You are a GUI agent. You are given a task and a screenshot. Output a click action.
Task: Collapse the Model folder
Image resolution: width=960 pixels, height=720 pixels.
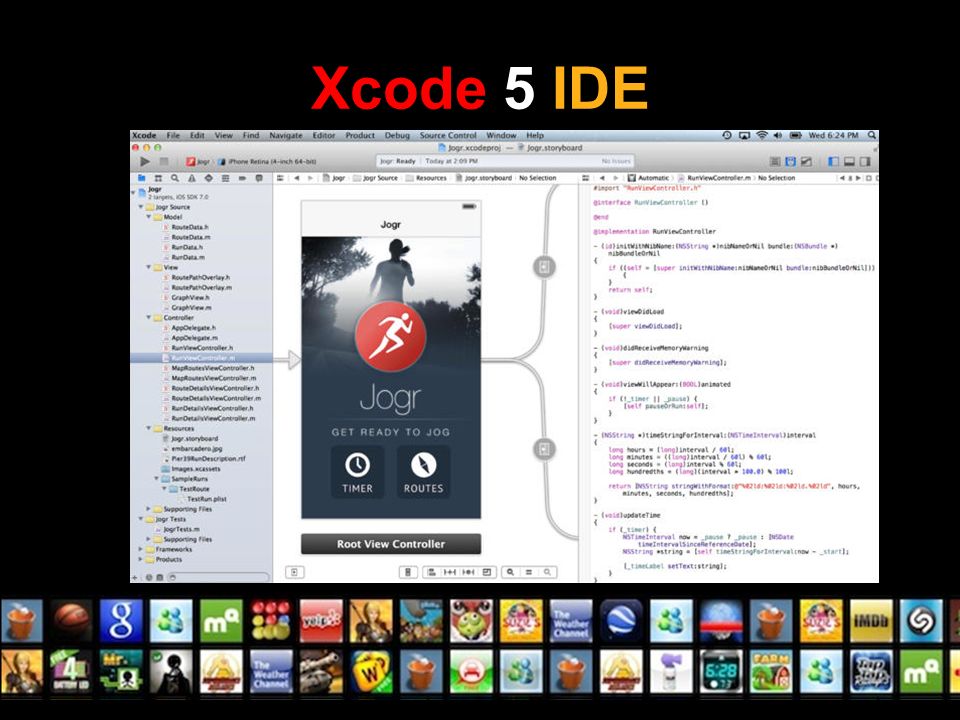(149, 217)
